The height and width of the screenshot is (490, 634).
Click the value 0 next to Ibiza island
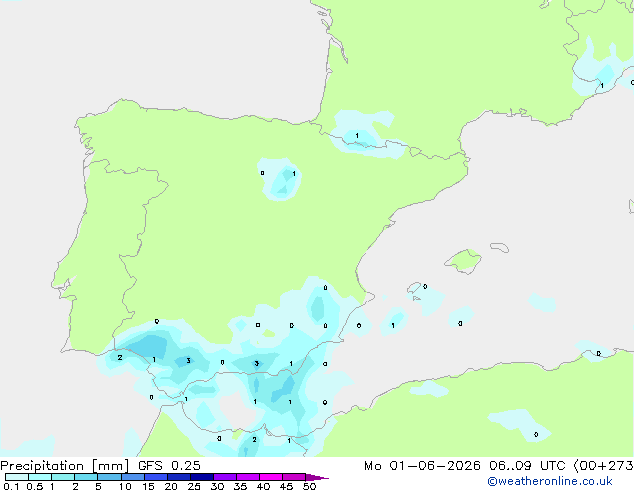425,287
